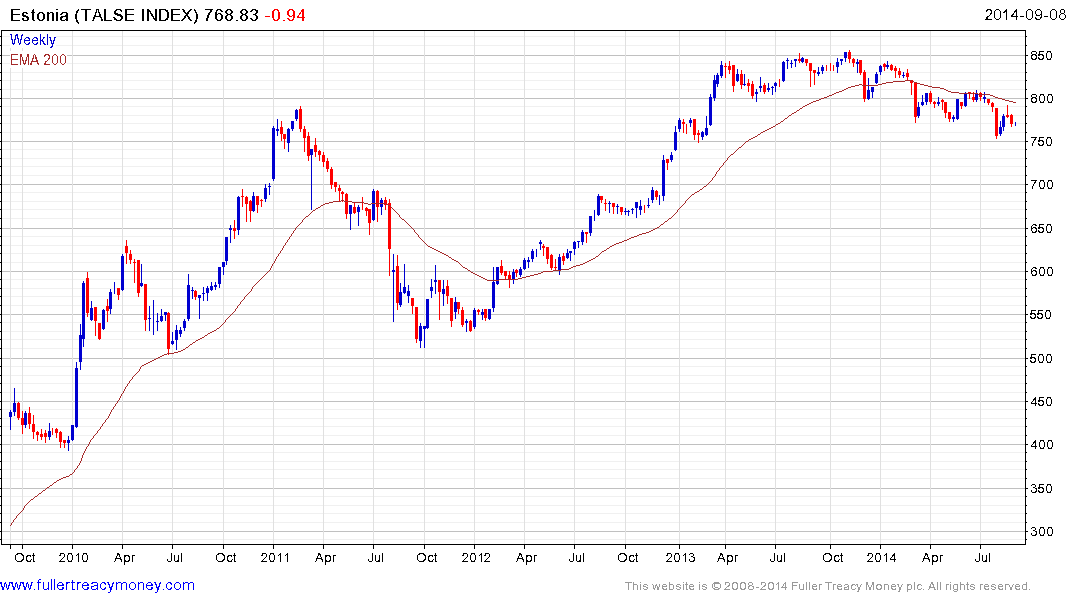
Task: Click the 500 price axis label
Action: click(x=1041, y=359)
